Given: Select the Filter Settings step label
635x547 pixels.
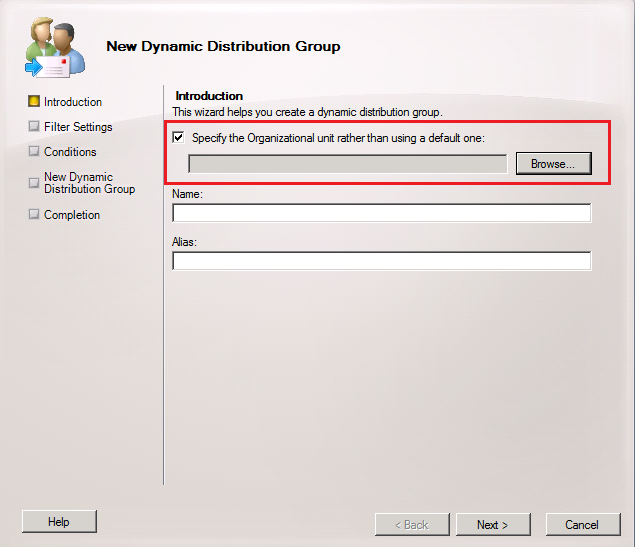Looking at the screenshot, I should coord(78,127).
